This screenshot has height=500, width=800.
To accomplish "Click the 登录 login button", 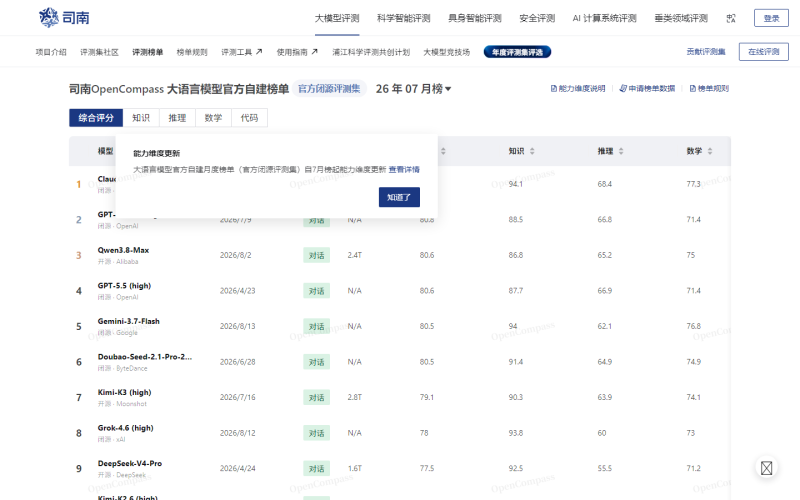I will 771,18.
